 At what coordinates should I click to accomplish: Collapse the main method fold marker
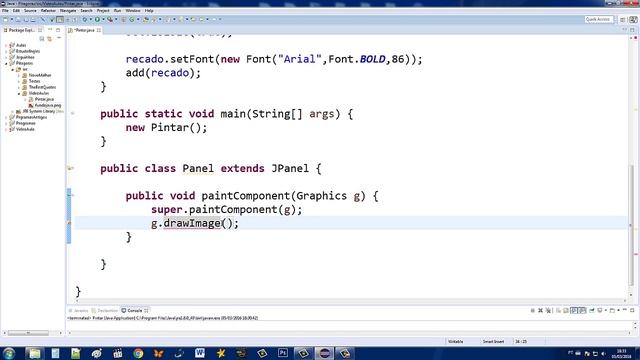pos(72,113)
